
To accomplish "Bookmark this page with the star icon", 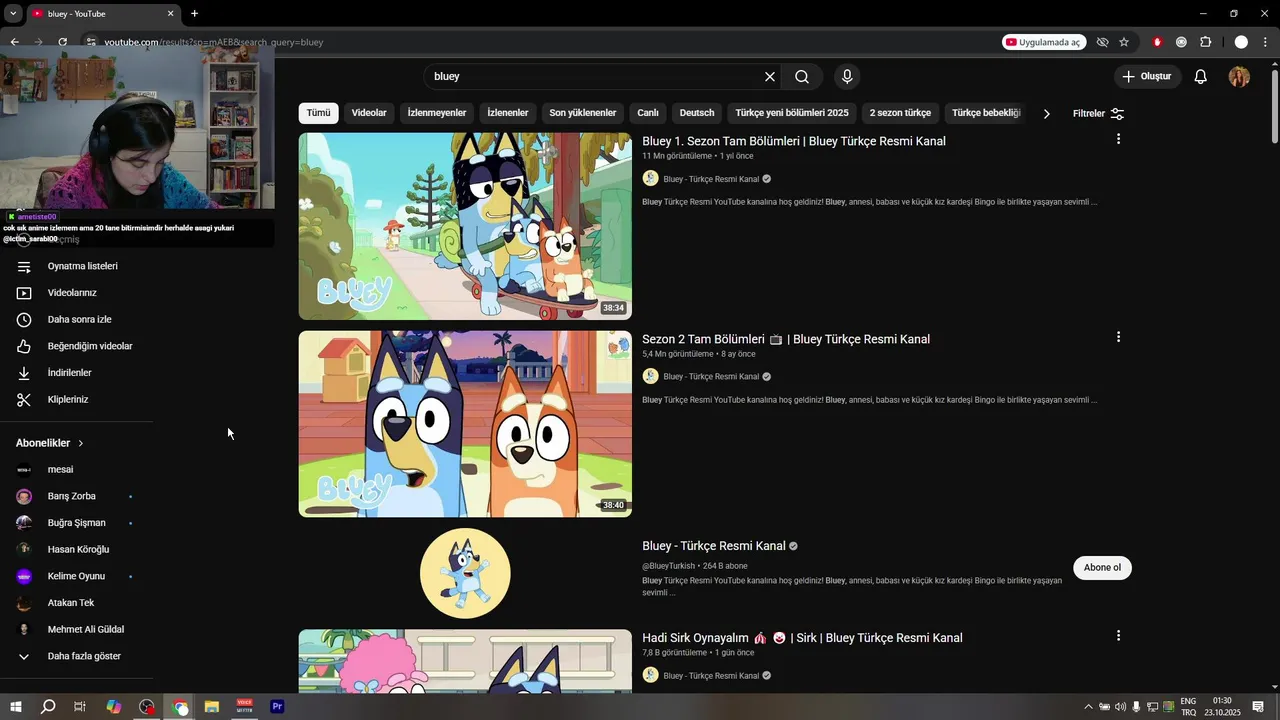I will (1124, 42).
